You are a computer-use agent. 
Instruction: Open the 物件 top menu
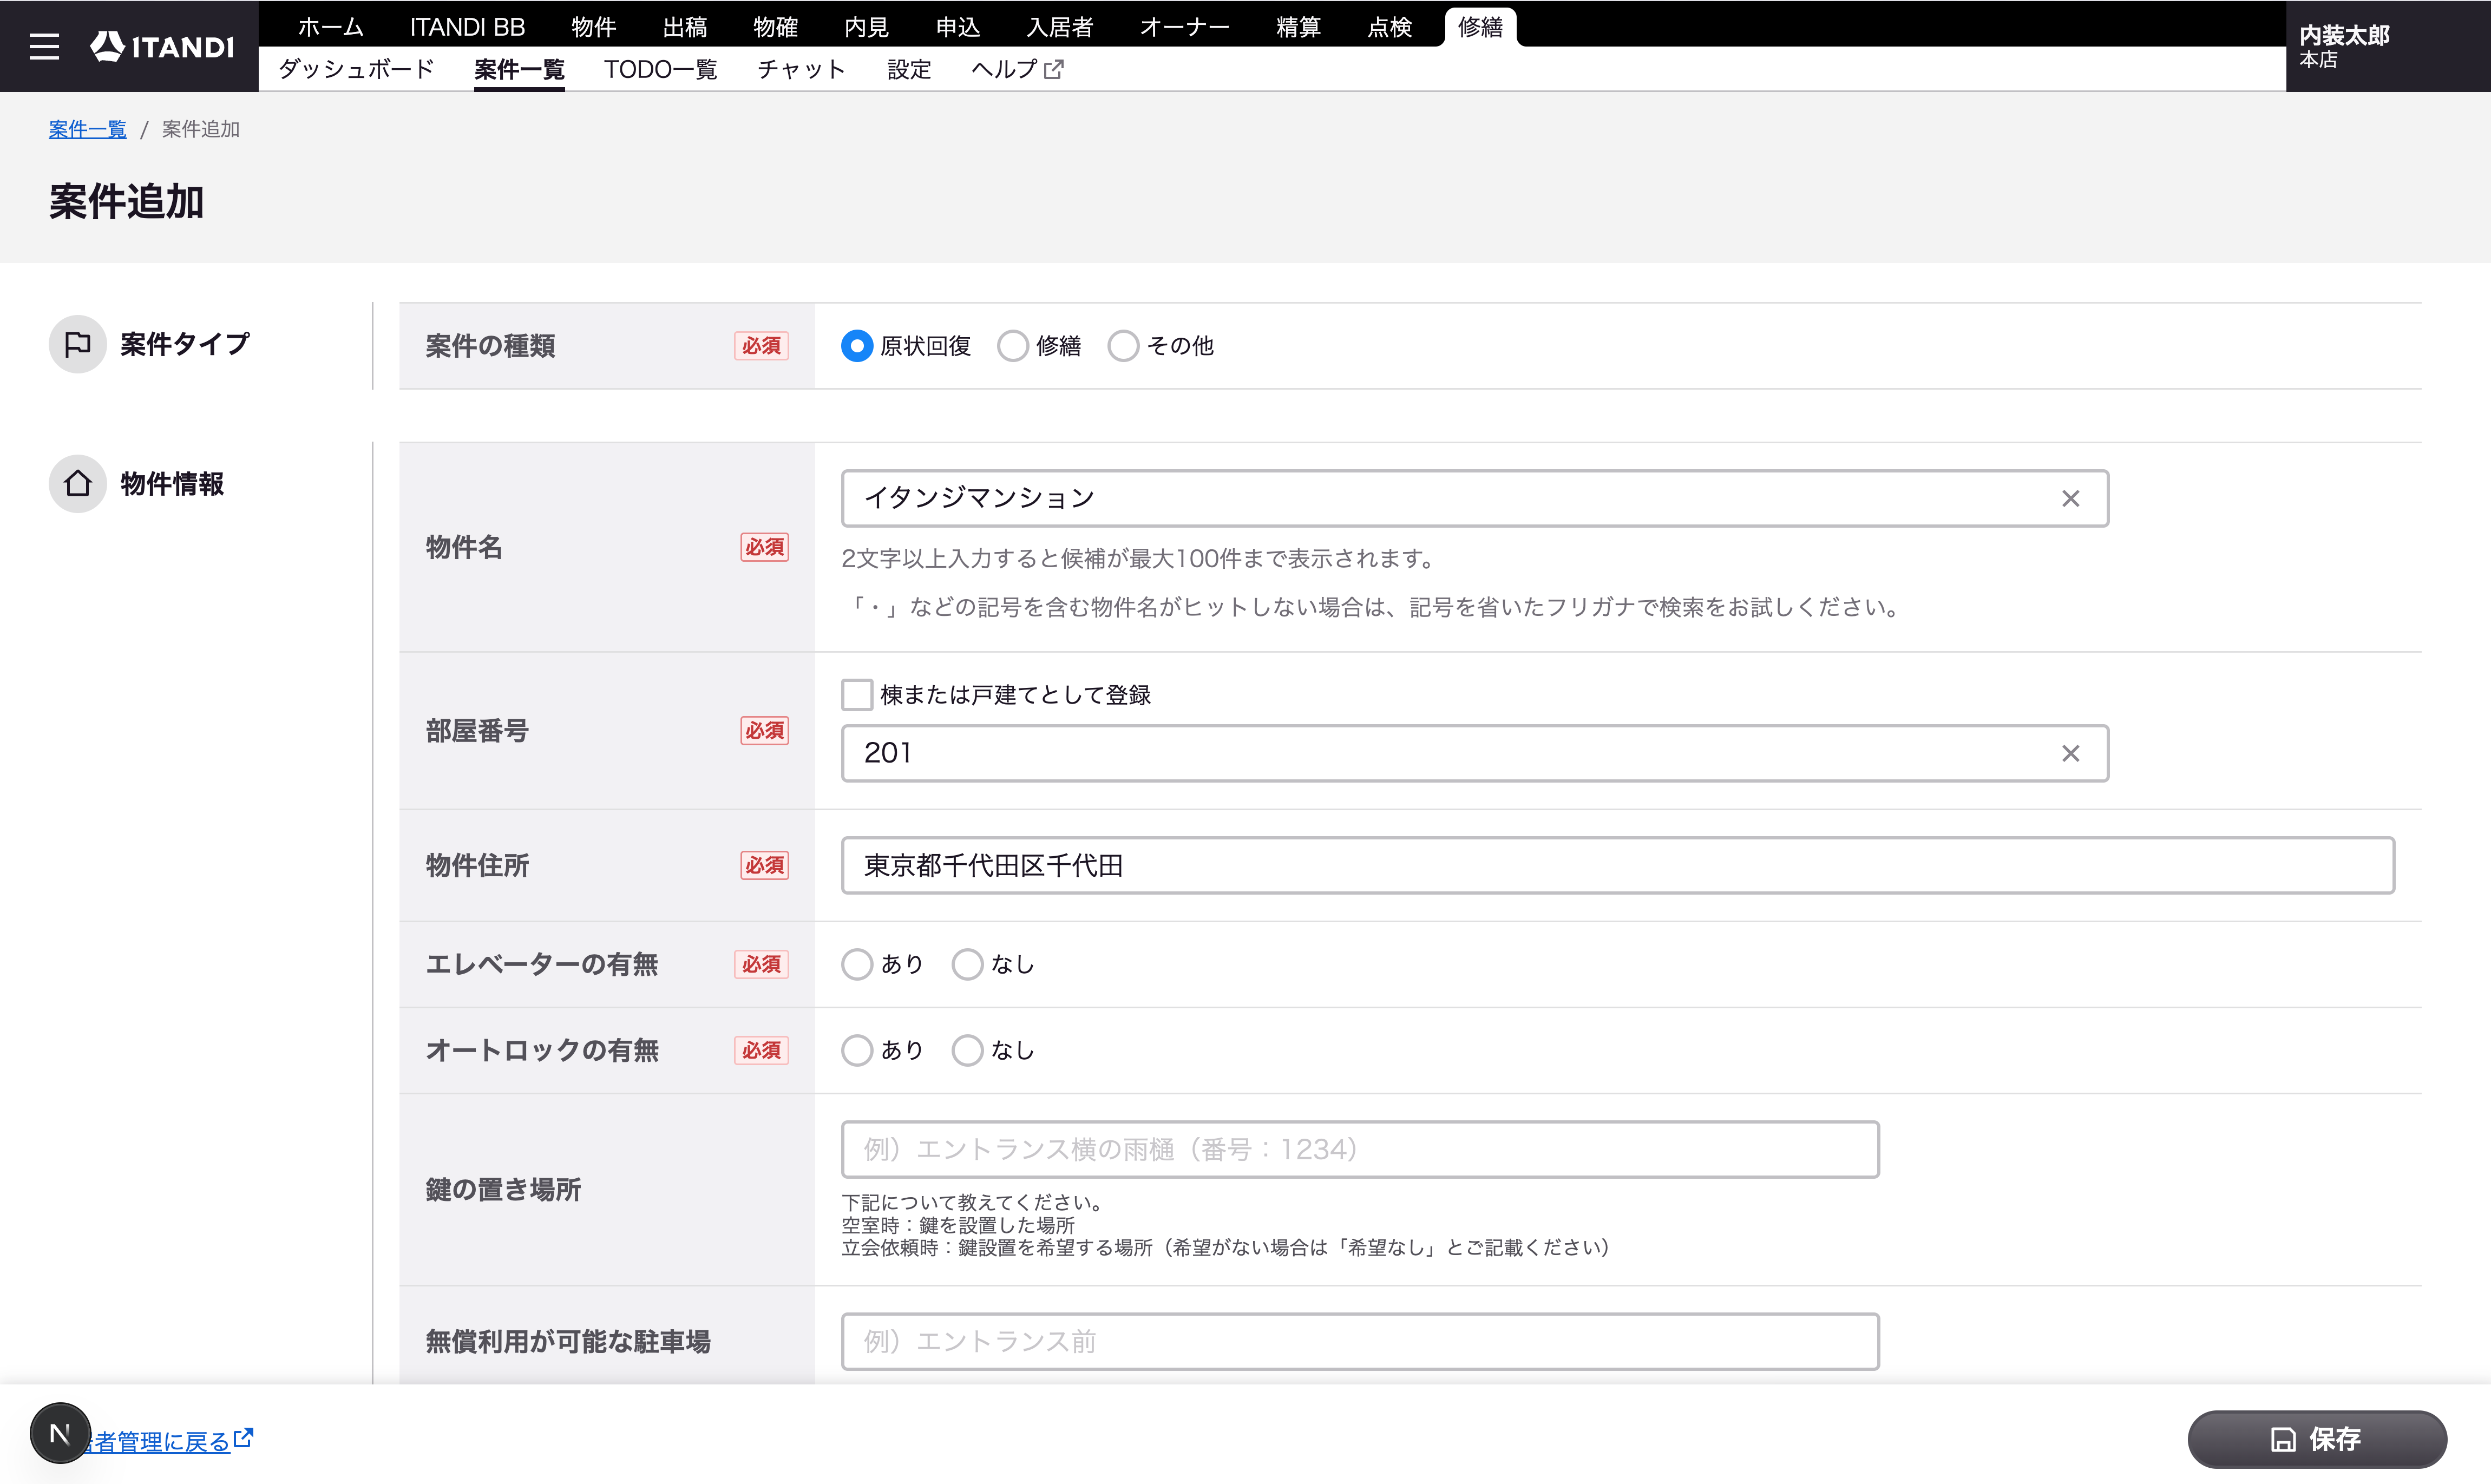coord(594,27)
